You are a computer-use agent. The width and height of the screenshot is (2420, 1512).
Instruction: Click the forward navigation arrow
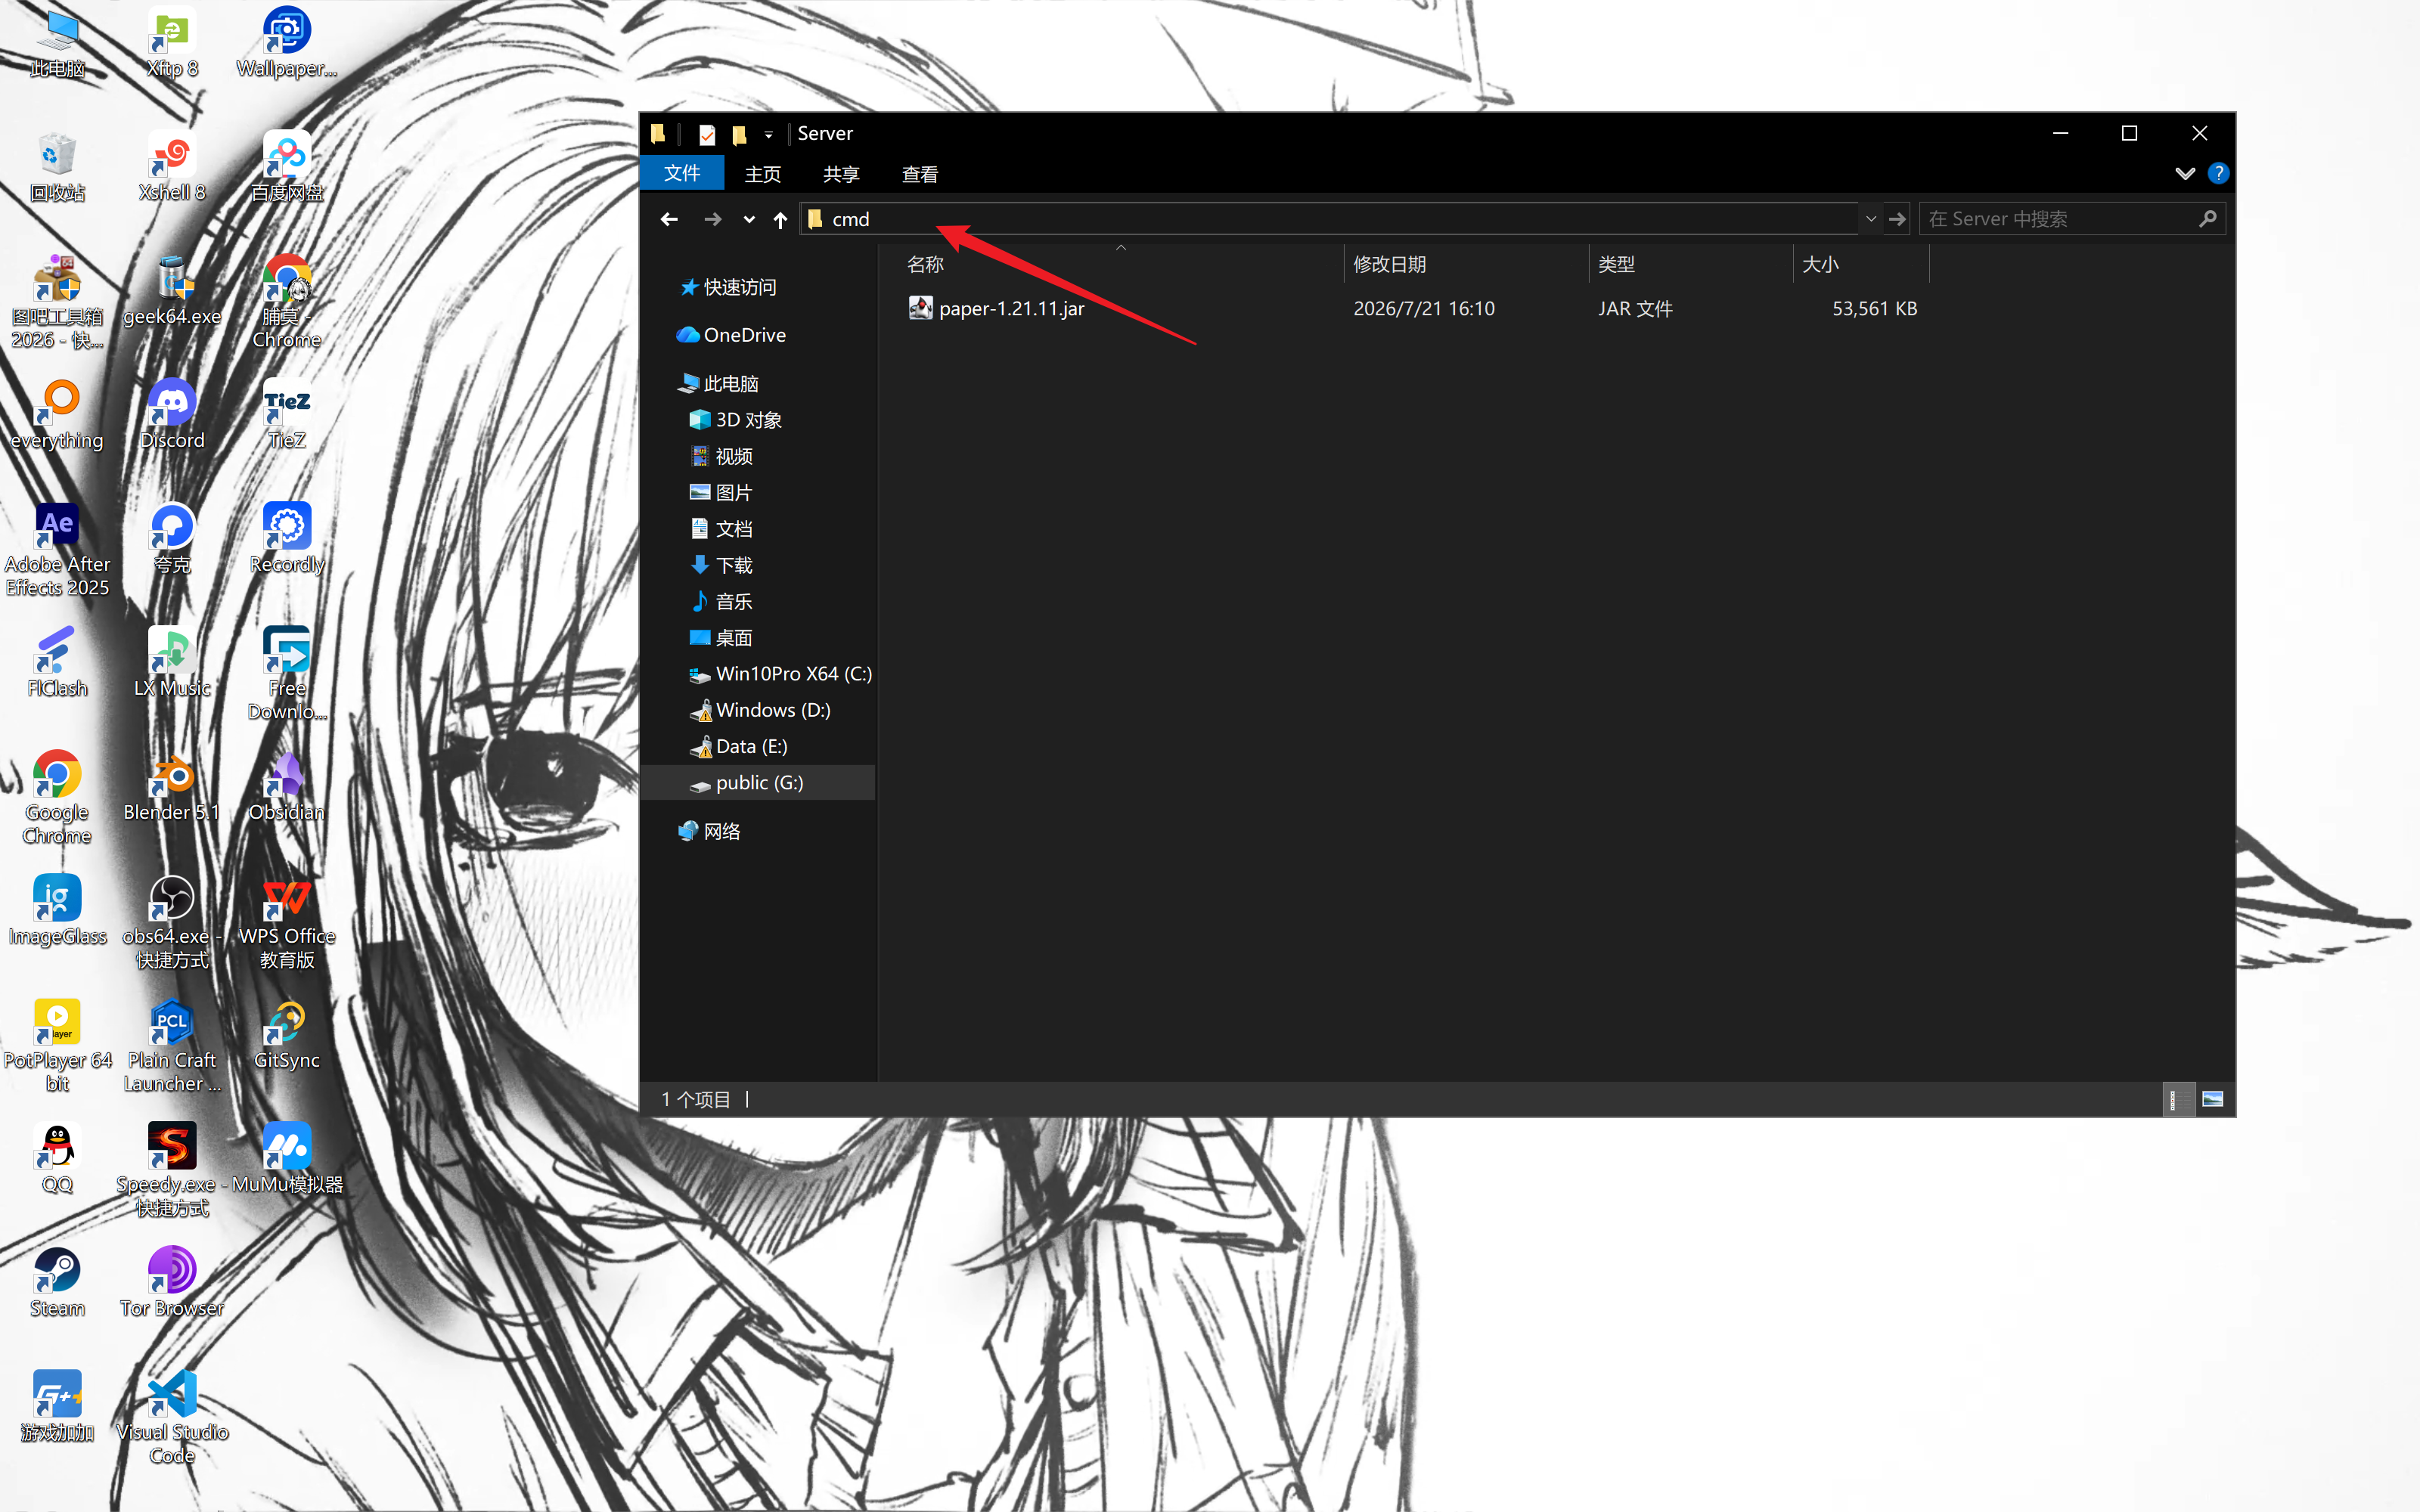tap(712, 219)
